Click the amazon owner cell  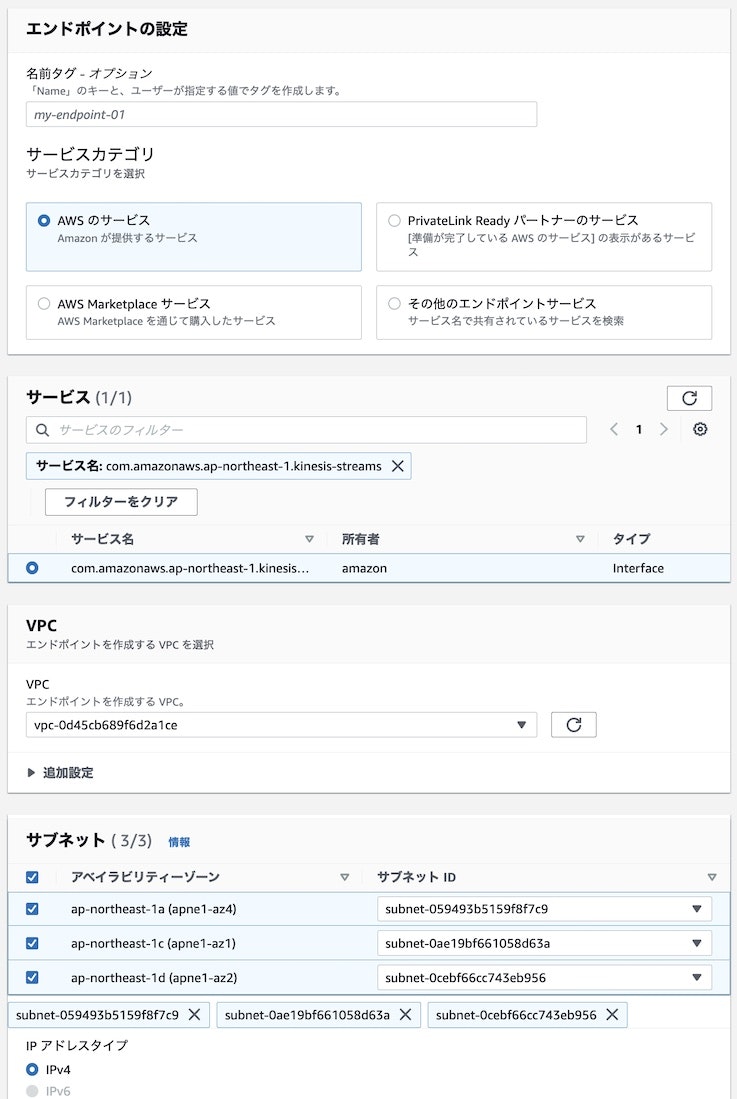click(364, 568)
